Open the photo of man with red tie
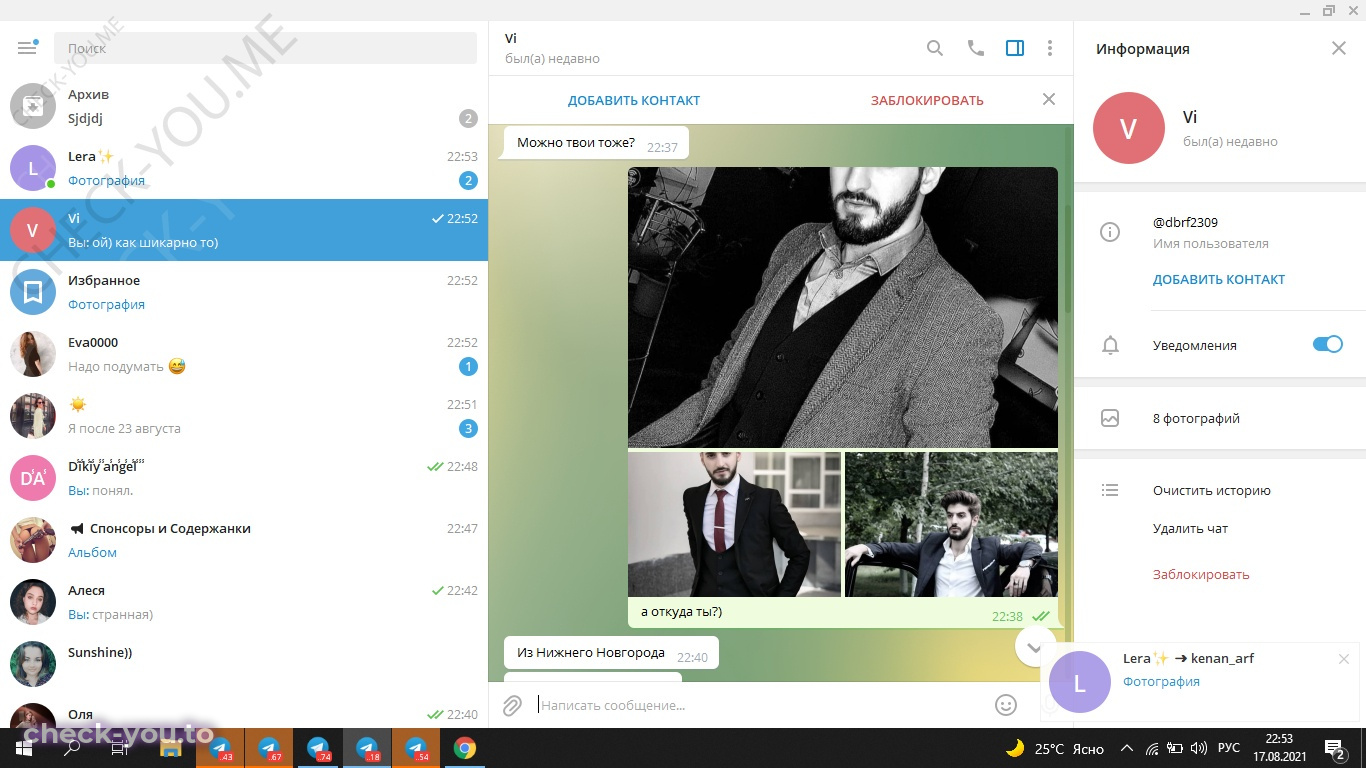This screenshot has height=768, width=1366. pyautogui.click(x=734, y=524)
